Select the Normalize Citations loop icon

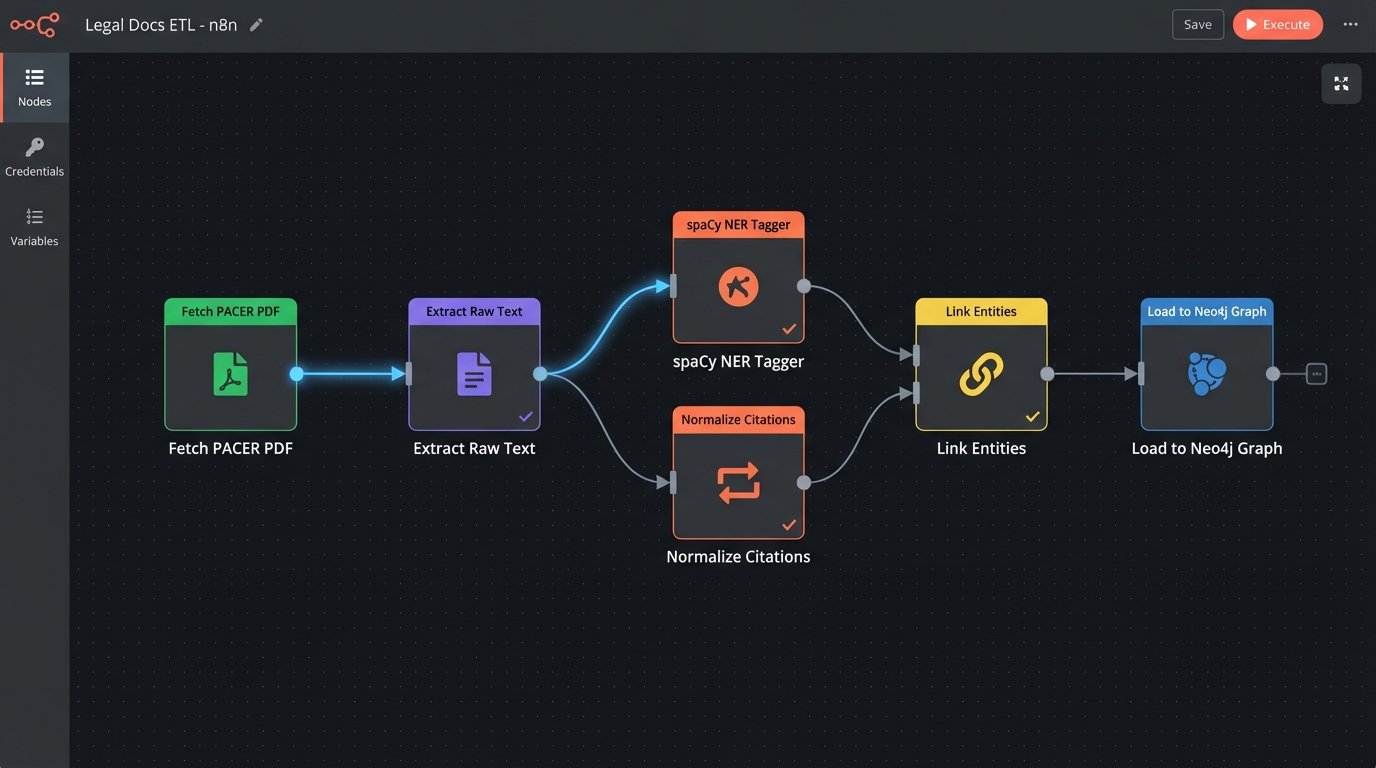point(738,483)
